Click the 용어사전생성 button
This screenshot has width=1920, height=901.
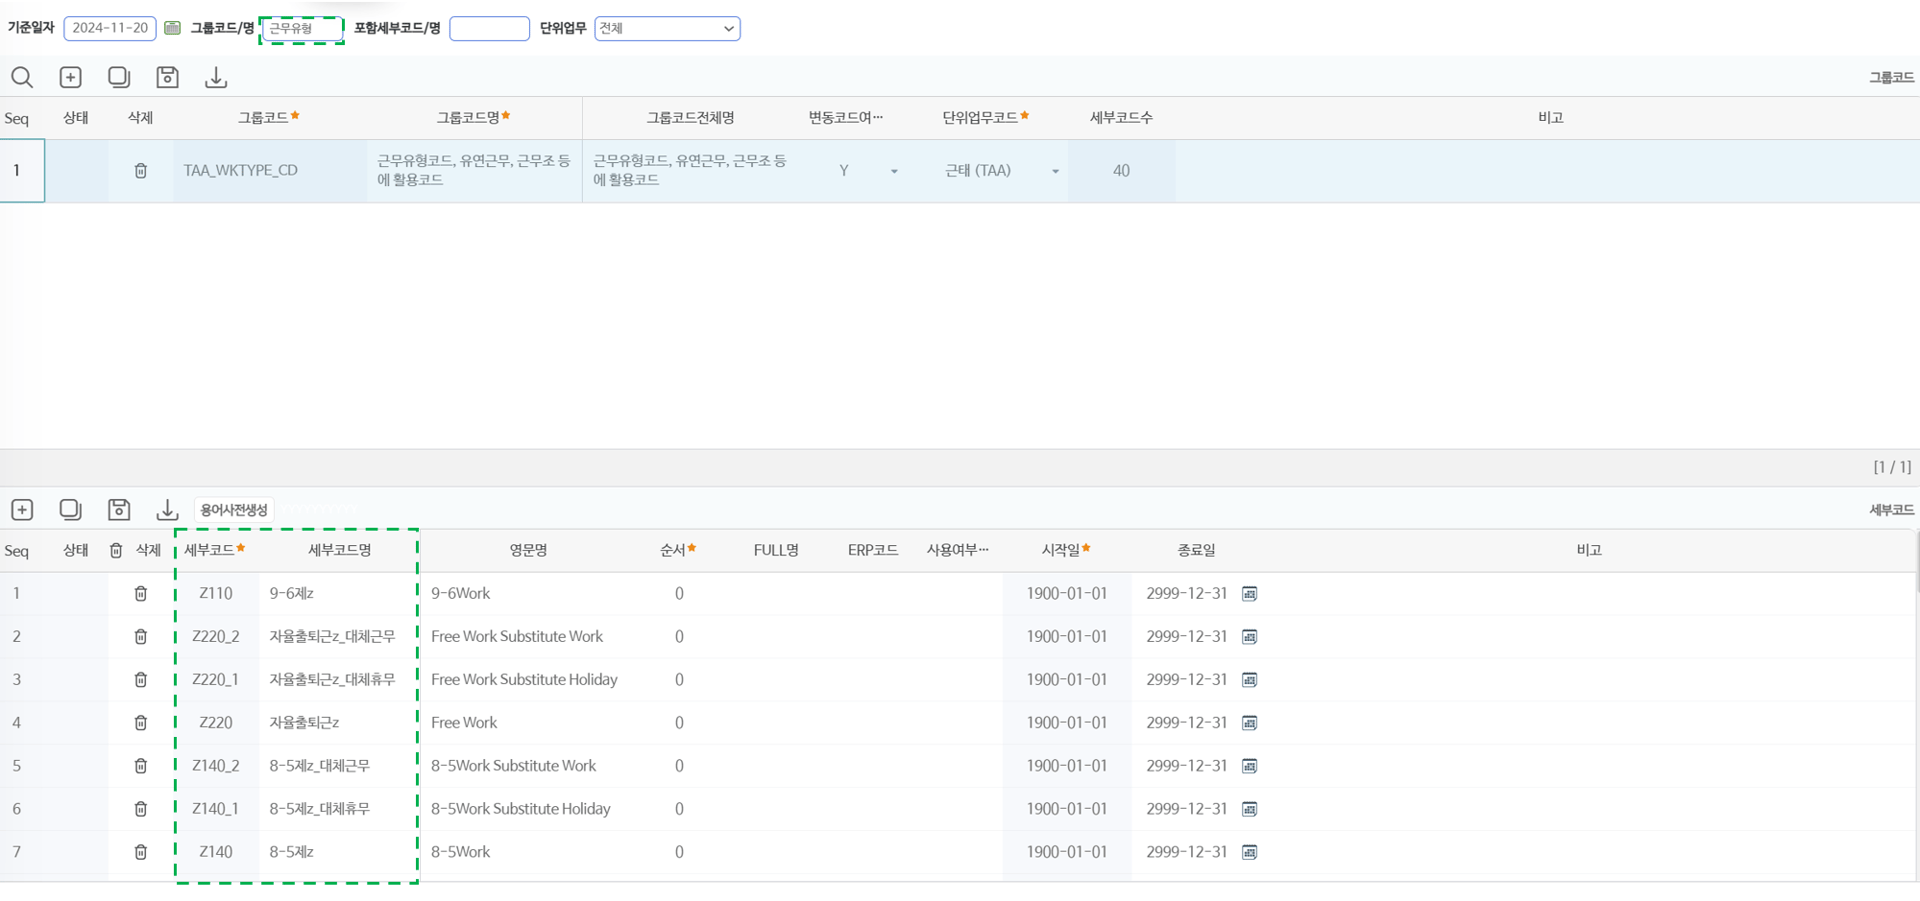click(234, 510)
